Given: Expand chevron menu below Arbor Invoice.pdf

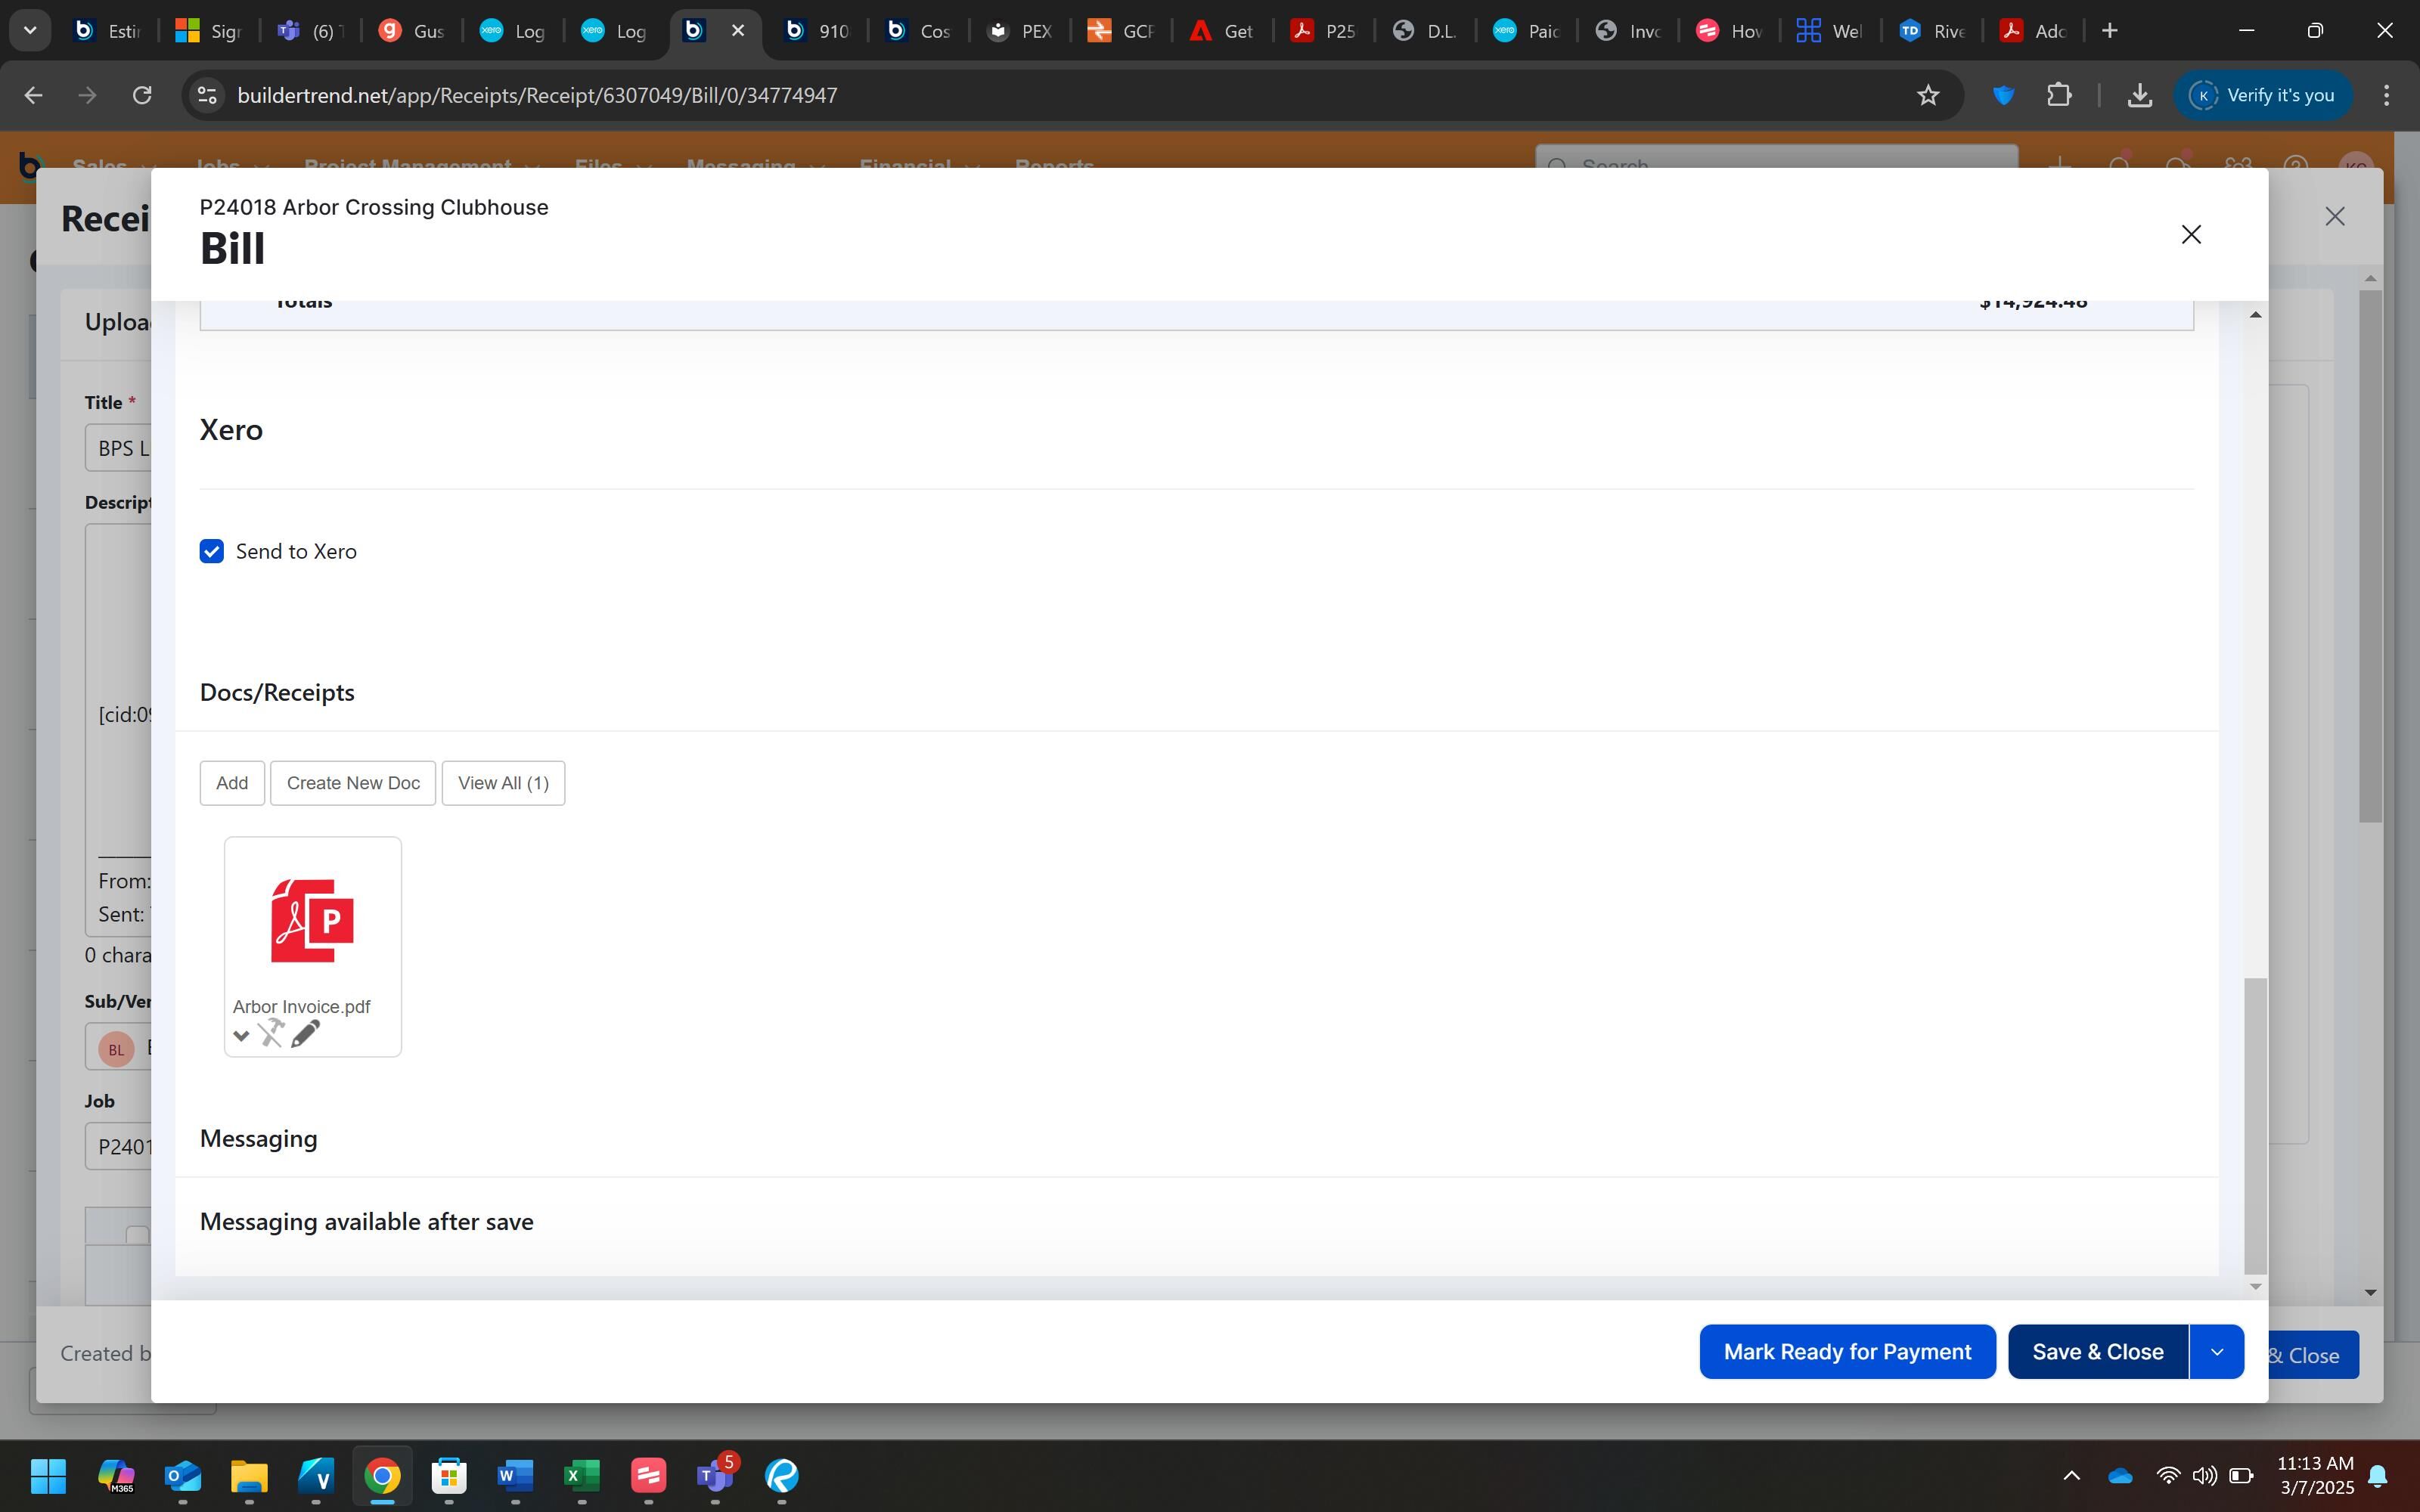Looking at the screenshot, I should (x=241, y=1036).
